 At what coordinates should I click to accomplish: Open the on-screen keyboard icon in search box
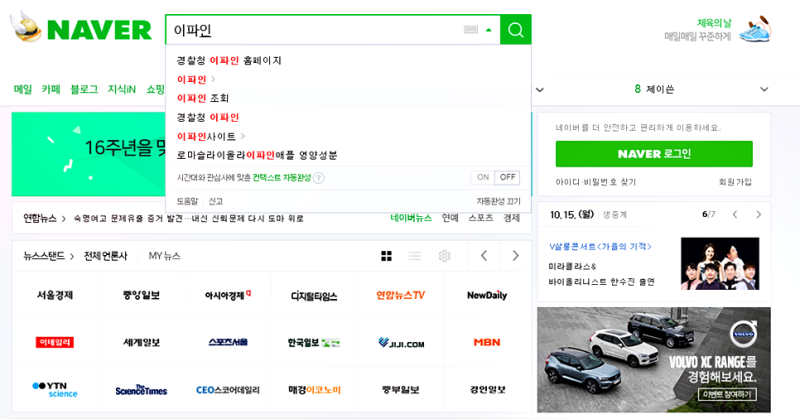point(470,30)
